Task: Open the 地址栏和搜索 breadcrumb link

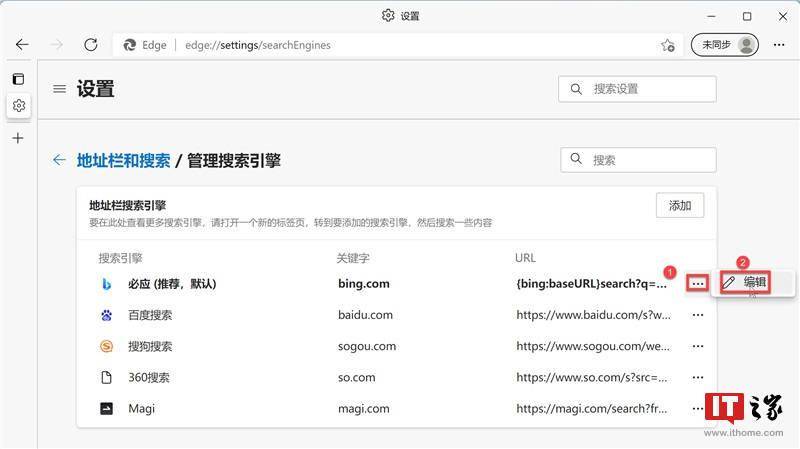Action: pos(123,161)
